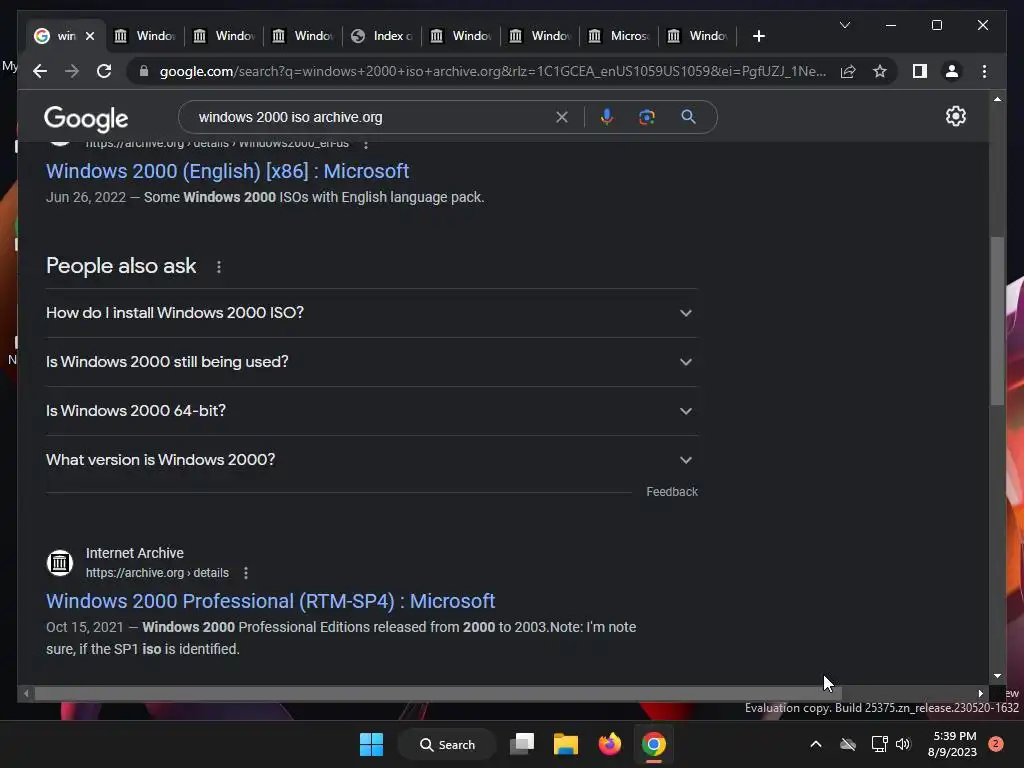Click the vertical scrollbar thumb
The width and height of the screenshot is (1024, 768).
[x=997, y=320]
